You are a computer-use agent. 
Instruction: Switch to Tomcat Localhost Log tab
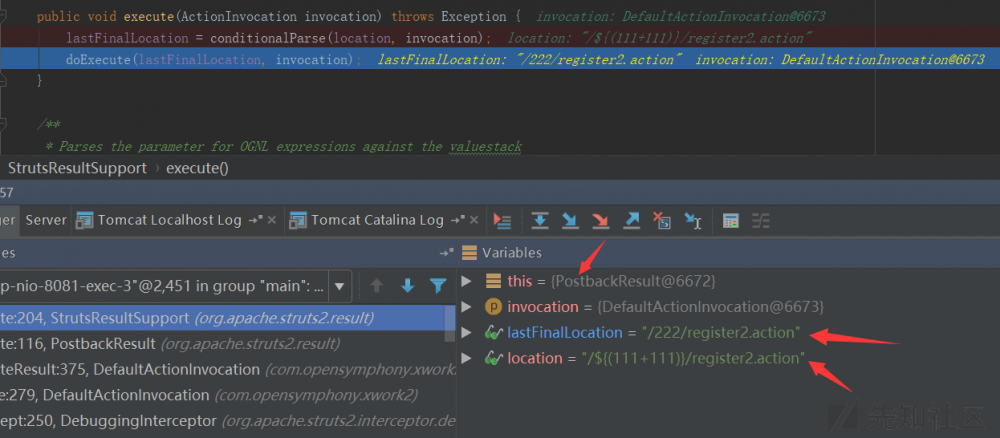click(168, 220)
